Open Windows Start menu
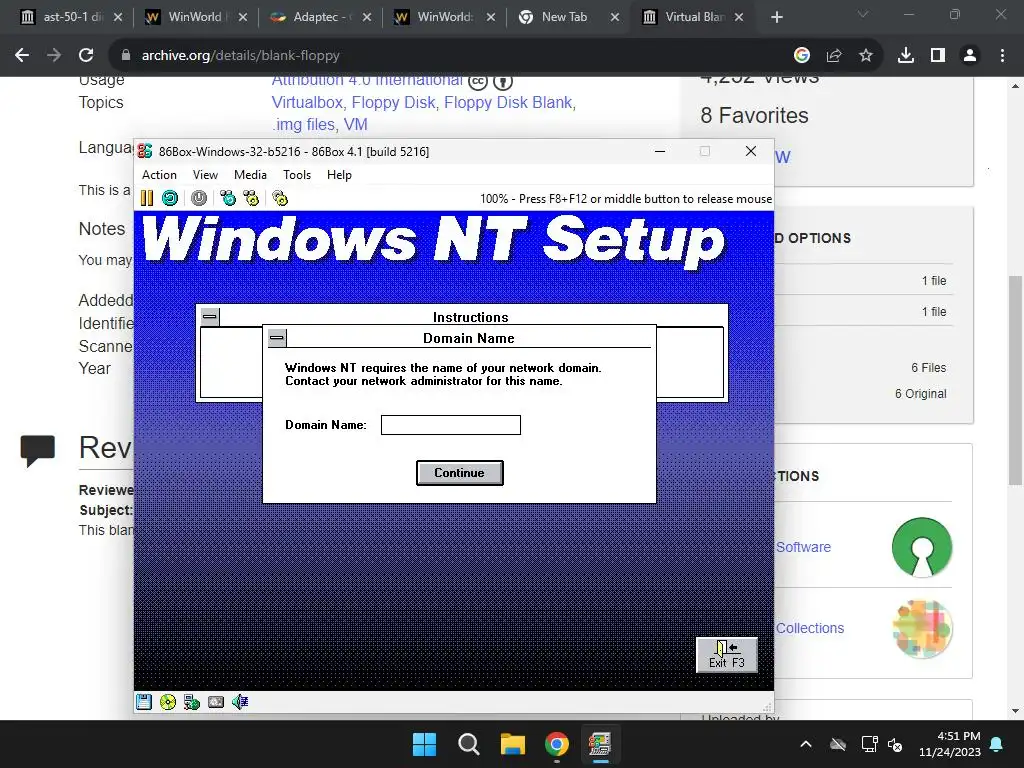Viewport: 1024px width, 768px height. coord(424,744)
